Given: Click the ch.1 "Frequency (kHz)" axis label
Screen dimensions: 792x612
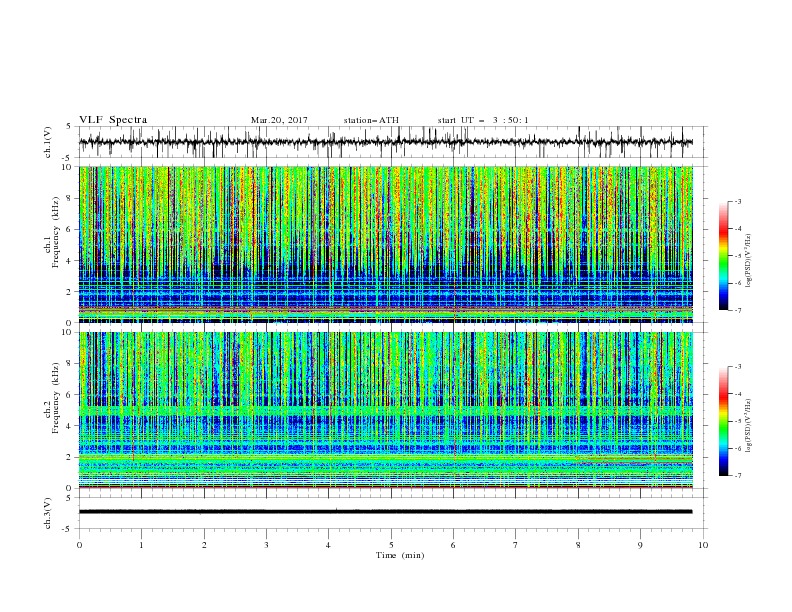Looking at the screenshot, I should click(x=55, y=233).
